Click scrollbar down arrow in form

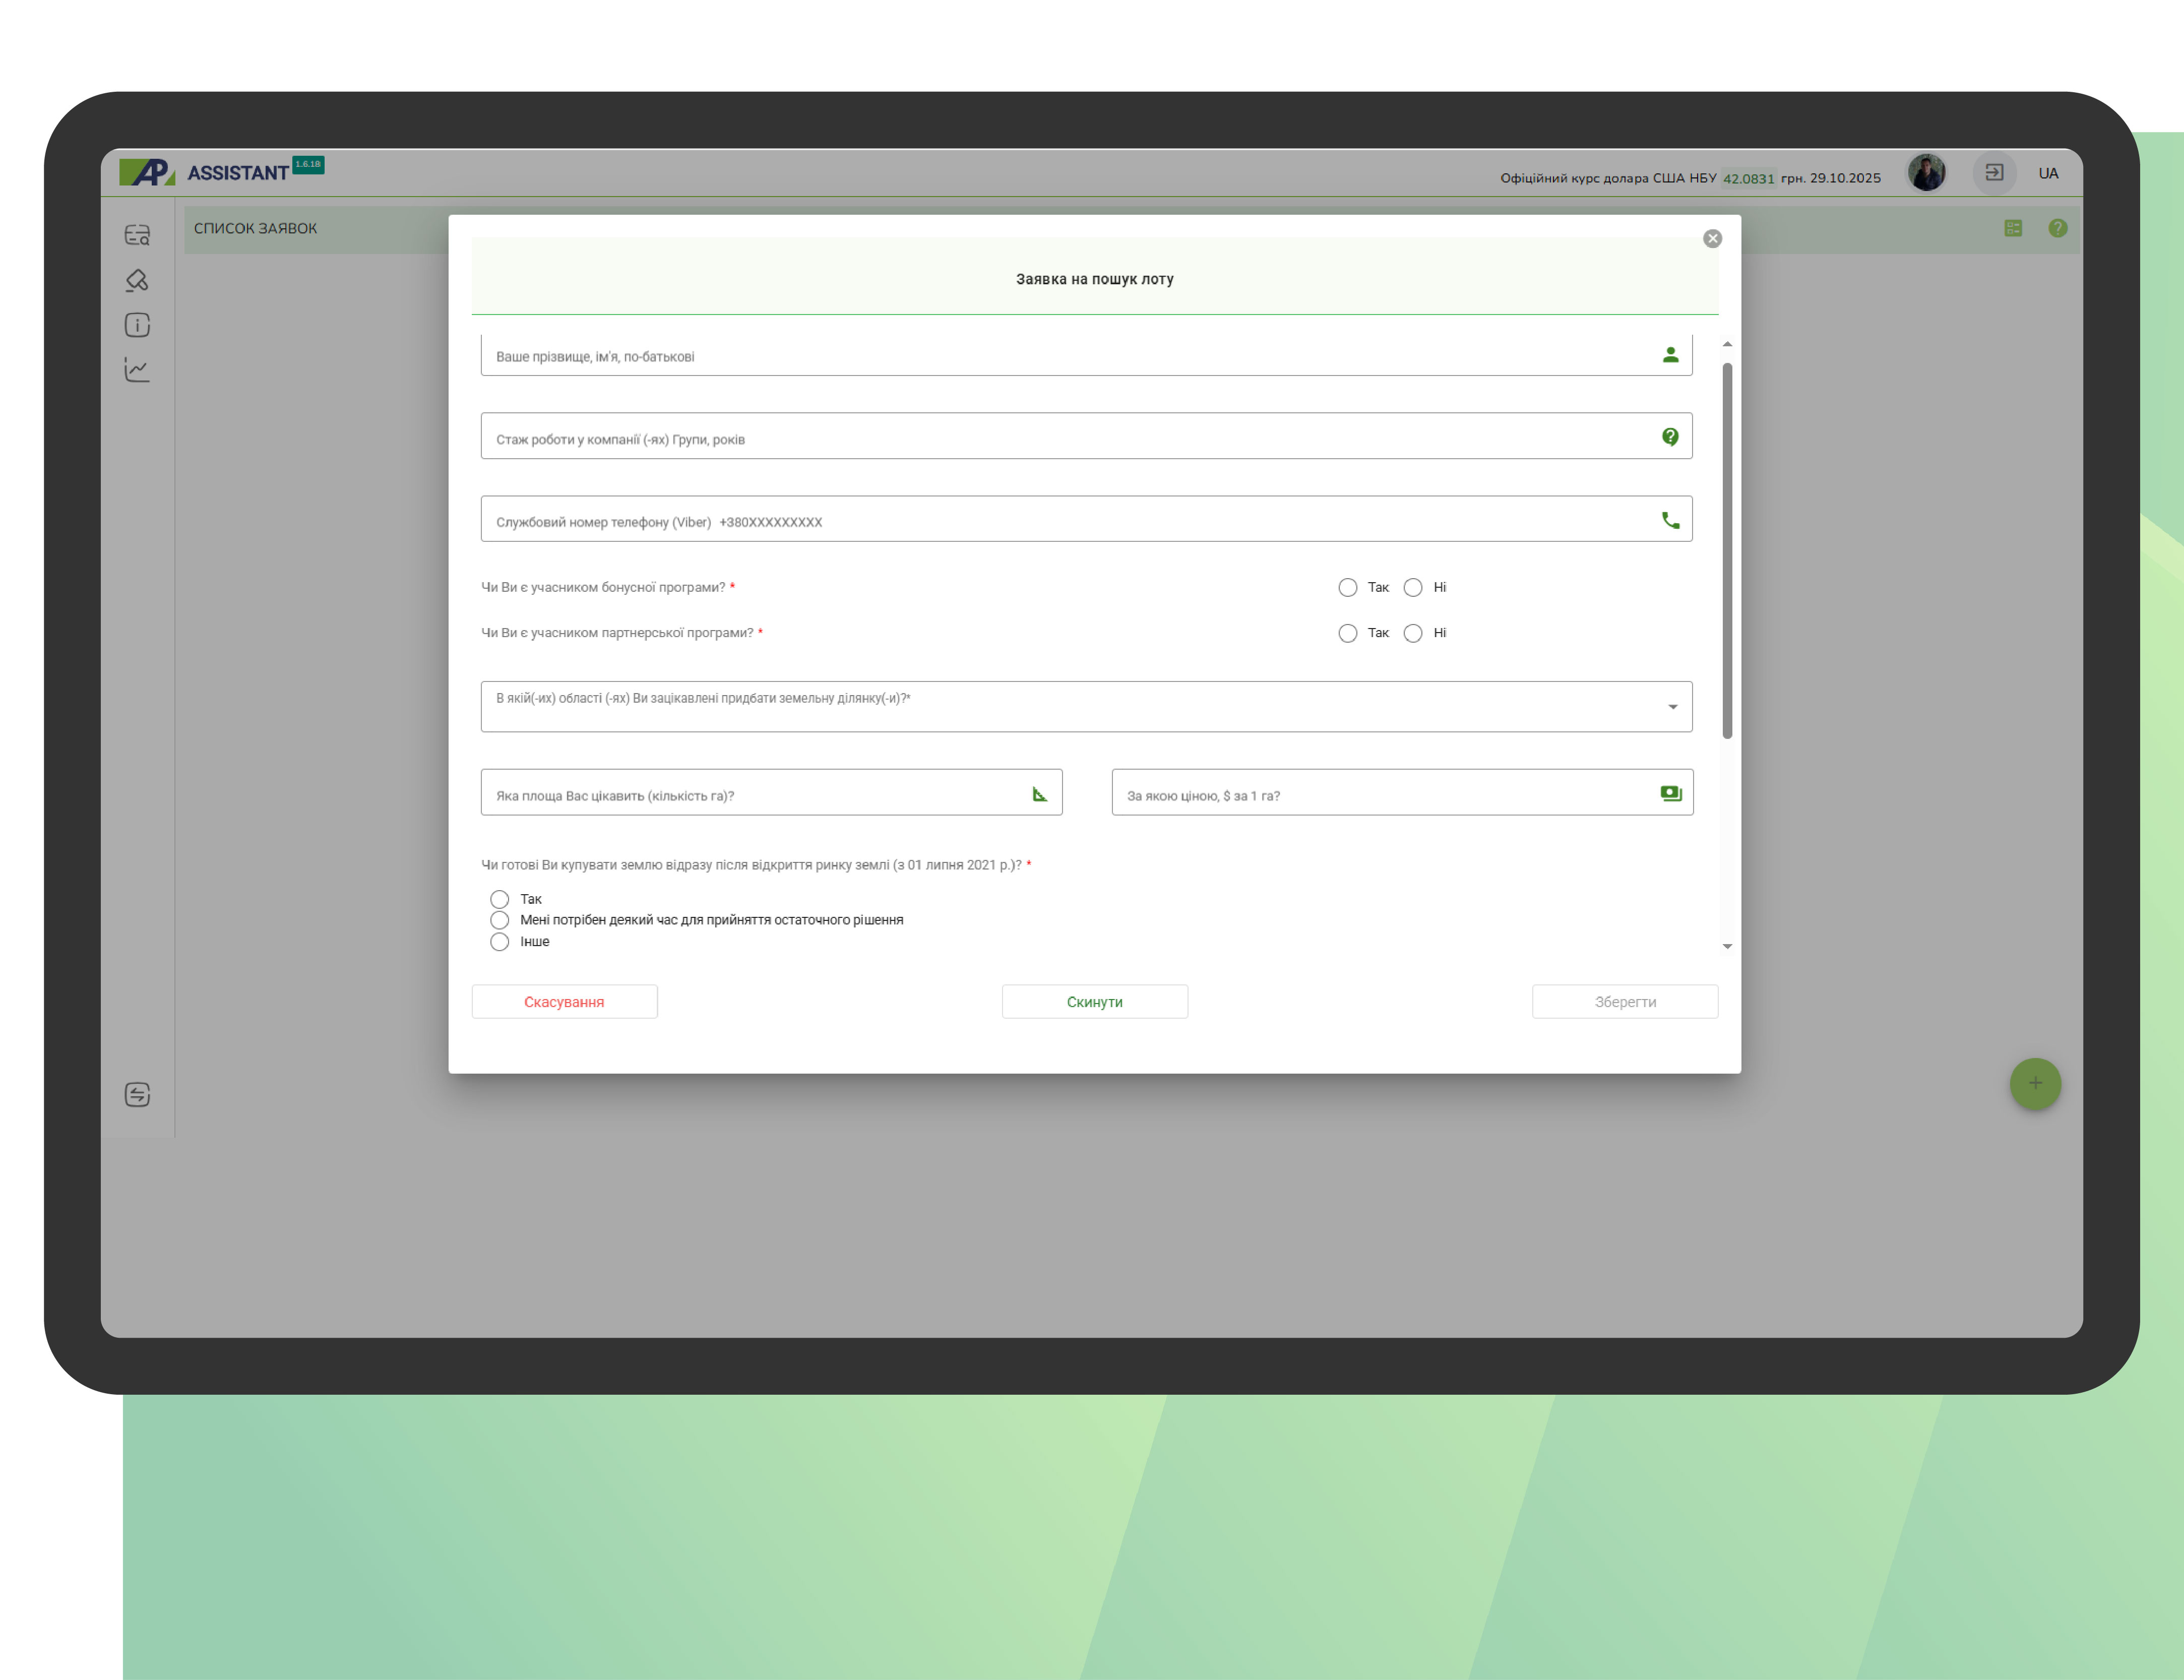(1727, 946)
